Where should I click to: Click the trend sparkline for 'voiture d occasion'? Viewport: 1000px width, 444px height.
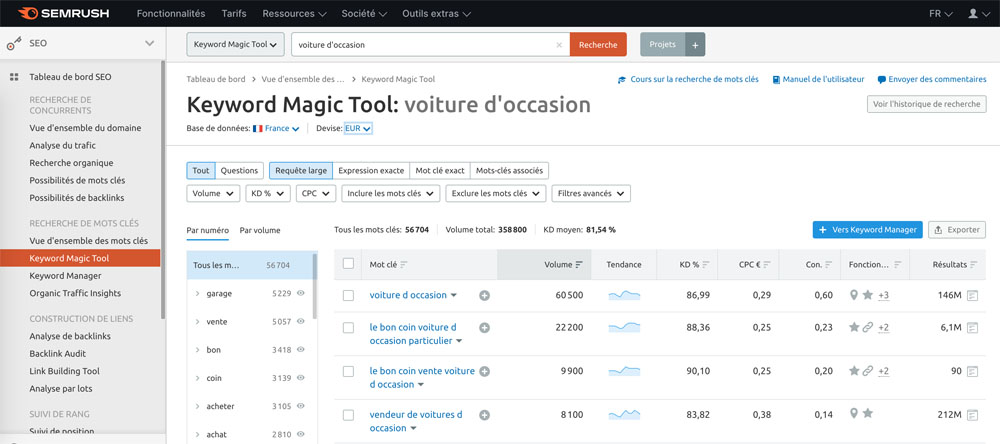624,295
